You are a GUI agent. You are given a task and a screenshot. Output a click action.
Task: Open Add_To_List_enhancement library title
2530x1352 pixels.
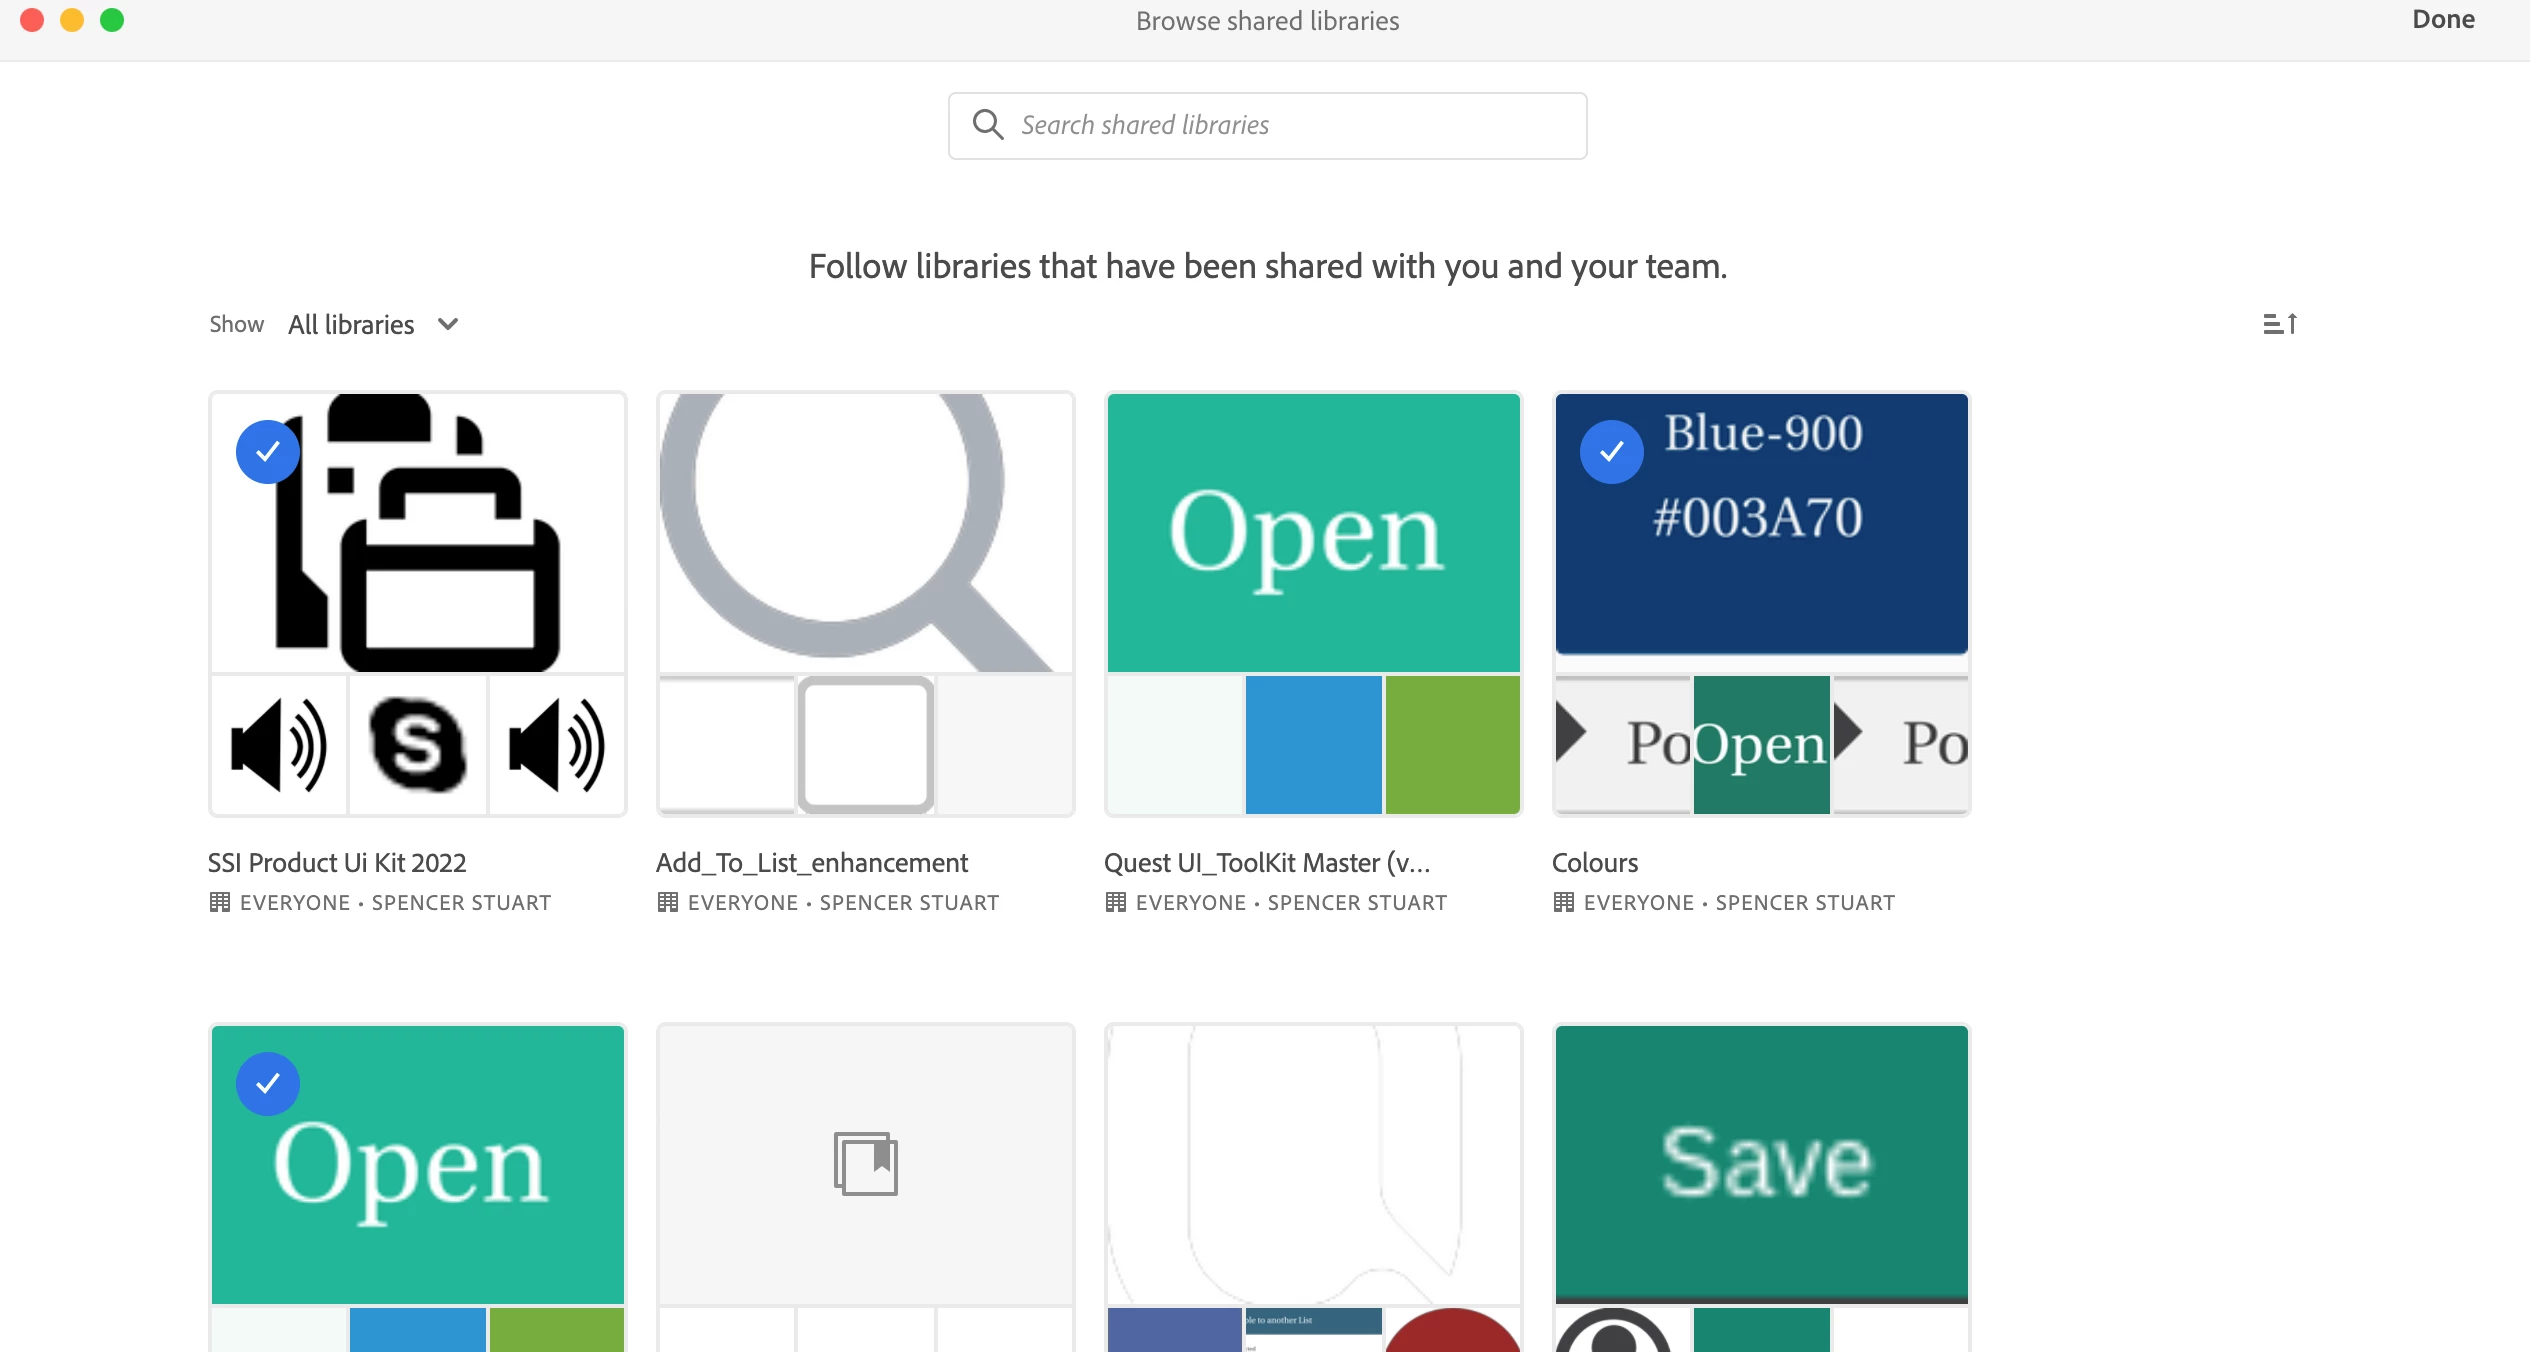click(811, 862)
